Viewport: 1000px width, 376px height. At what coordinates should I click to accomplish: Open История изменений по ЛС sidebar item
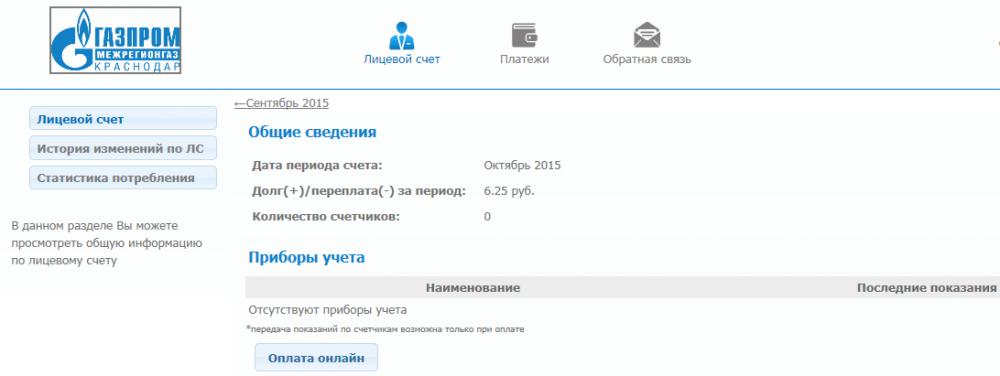123,148
